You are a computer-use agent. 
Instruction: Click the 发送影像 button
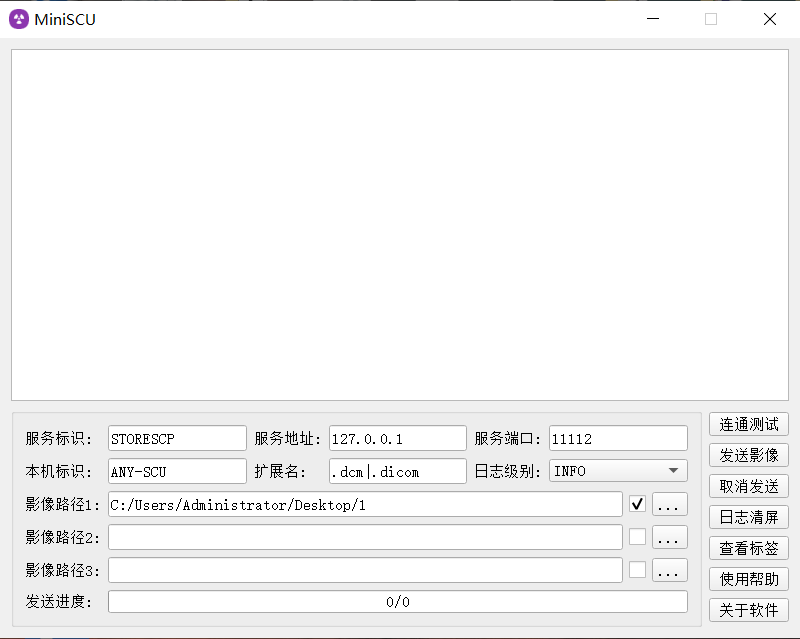tap(749, 455)
